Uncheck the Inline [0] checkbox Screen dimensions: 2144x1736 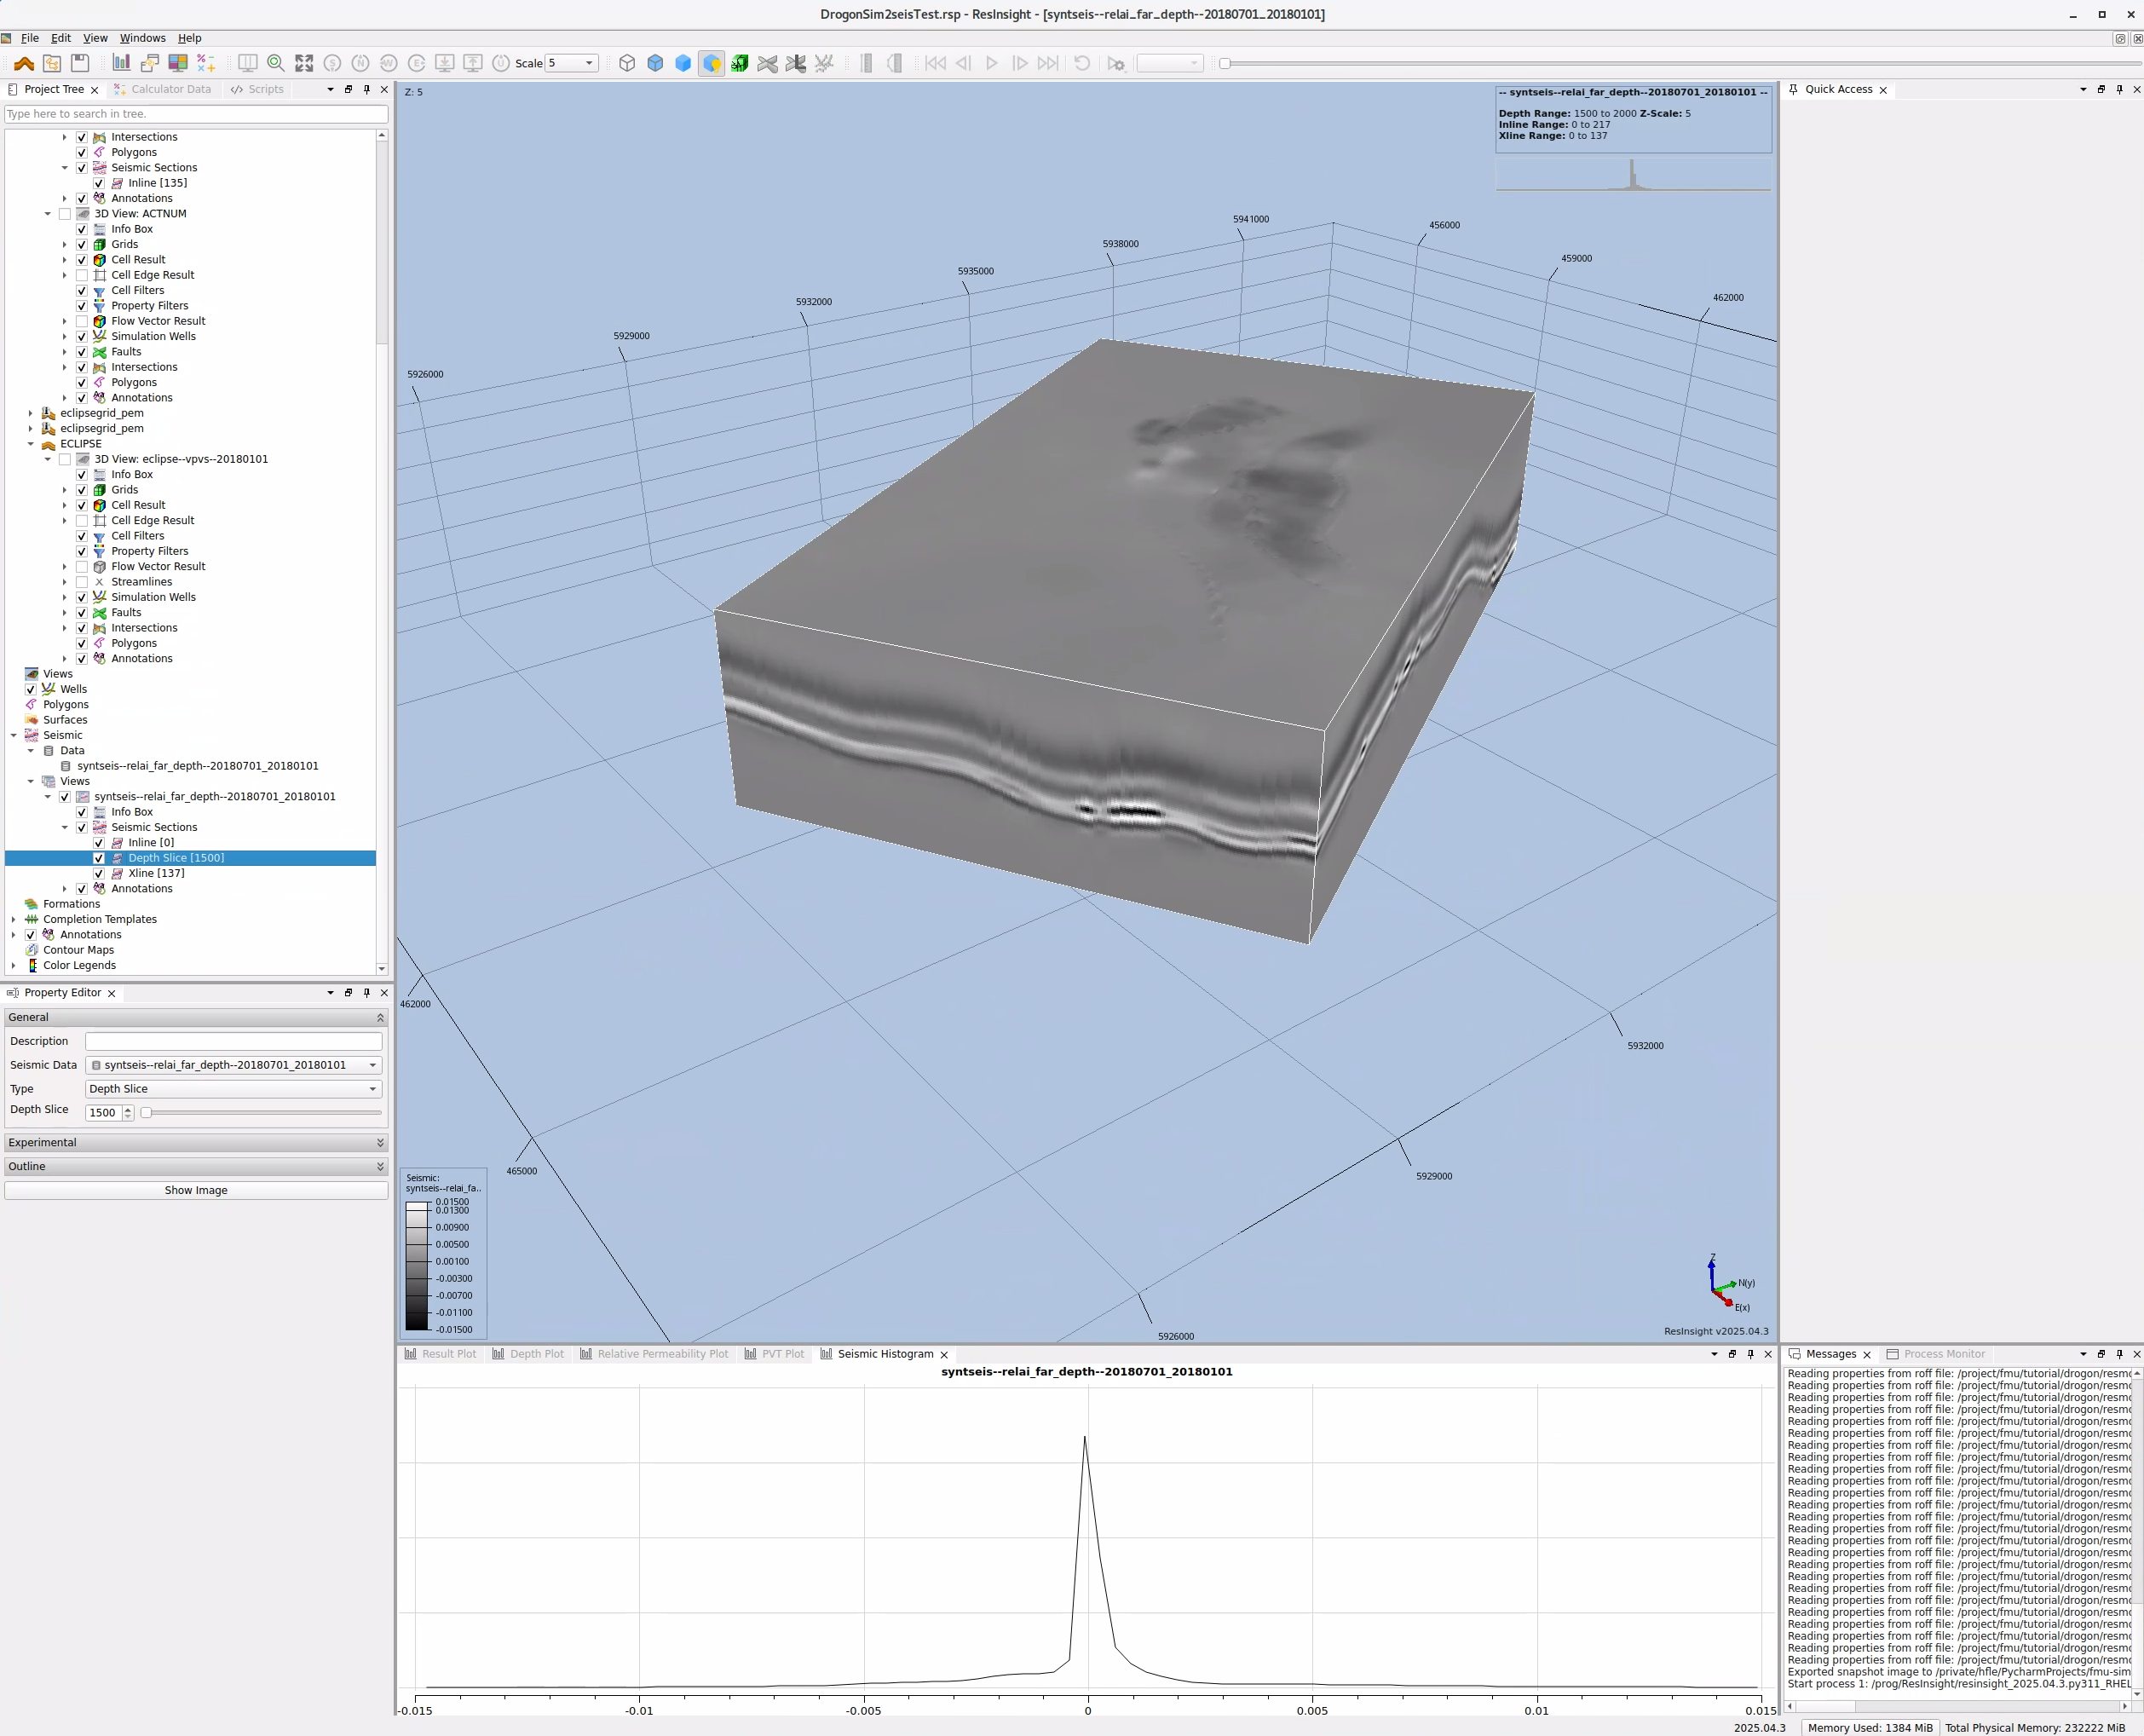pyautogui.click(x=99, y=843)
